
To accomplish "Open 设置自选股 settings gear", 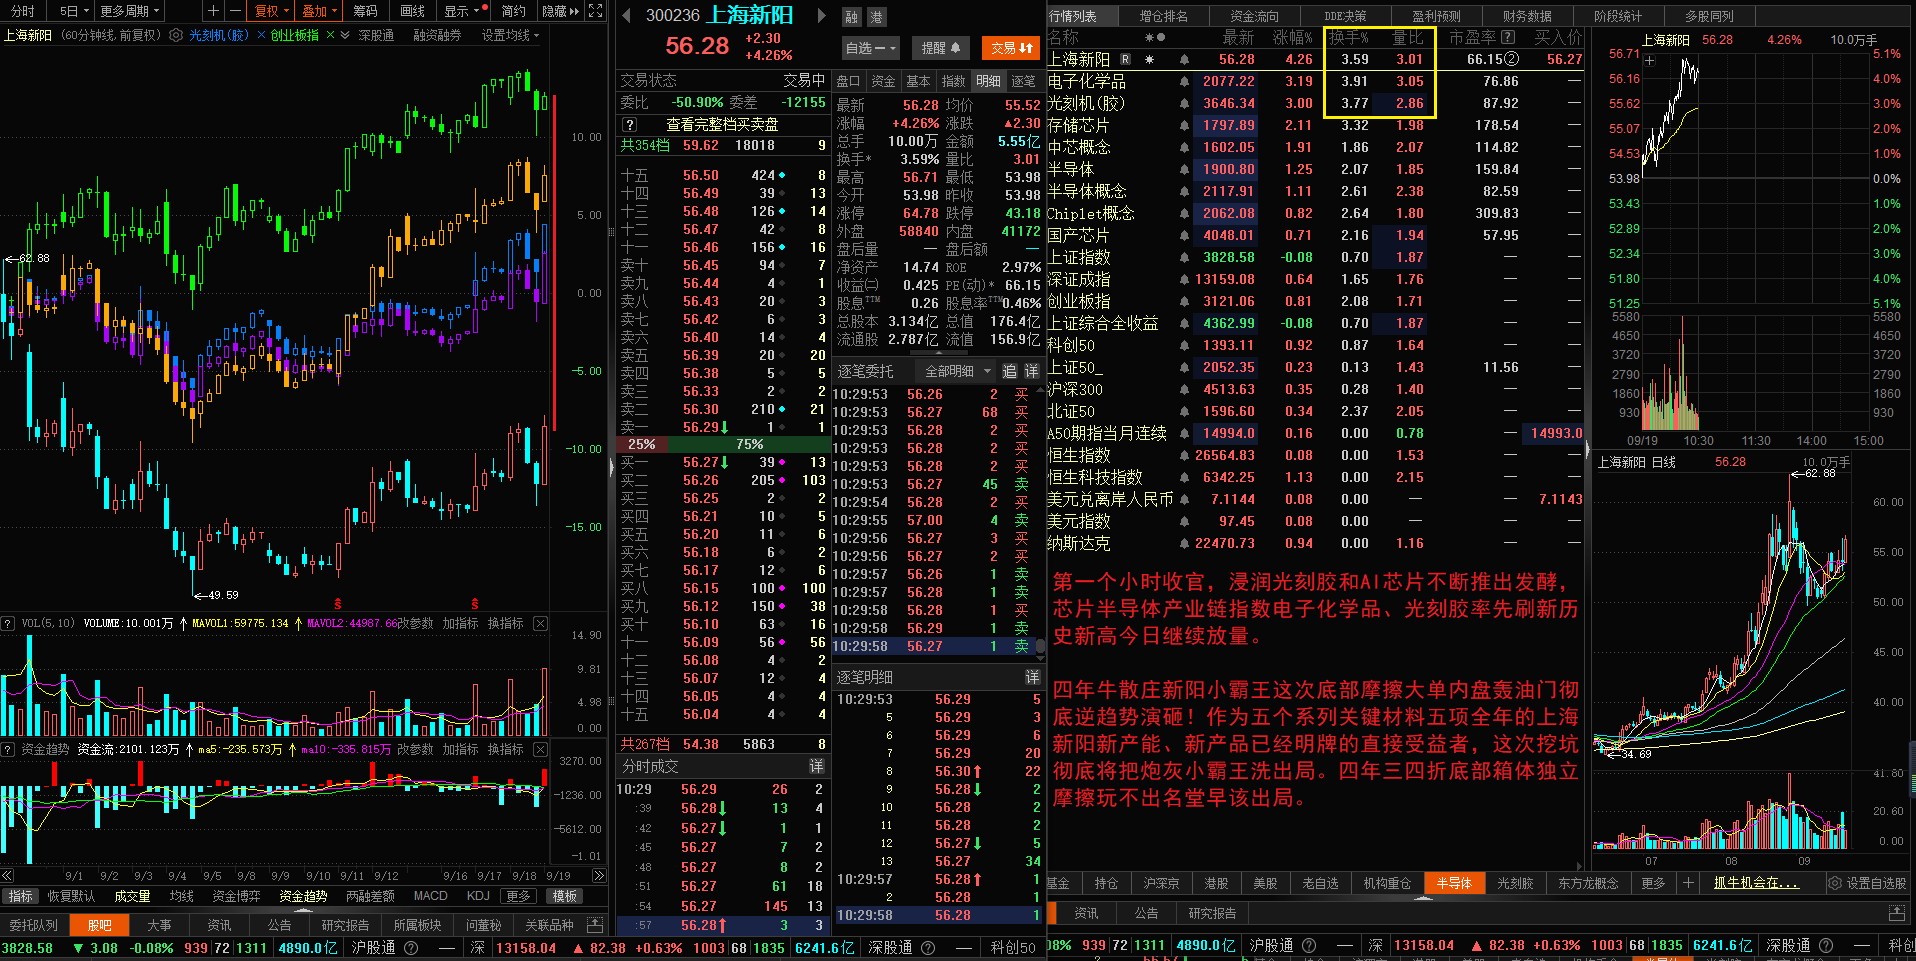I will pyautogui.click(x=1868, y=883).
